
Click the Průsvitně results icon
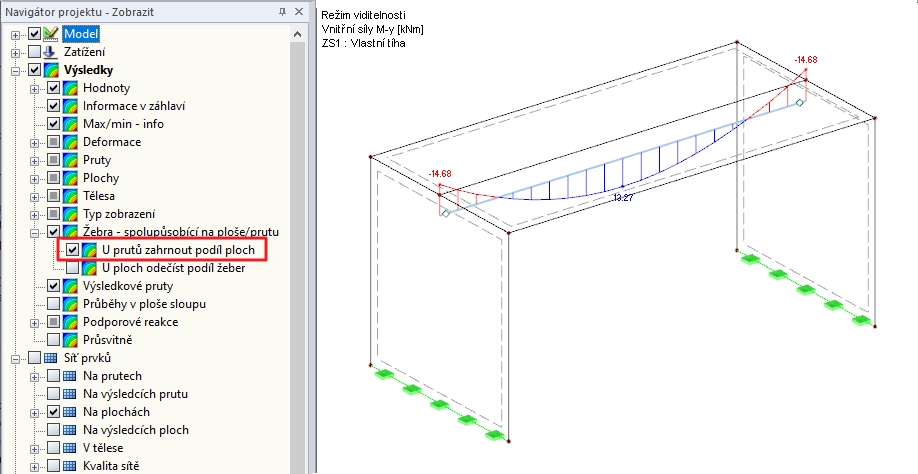[x=70, y=340]
